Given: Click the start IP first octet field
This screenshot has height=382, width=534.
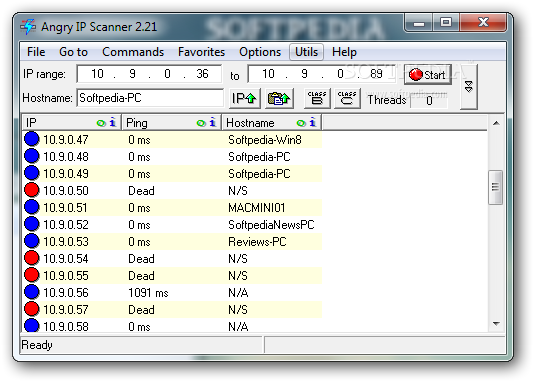Looking at the screenshot, I should tap(97, 74).
